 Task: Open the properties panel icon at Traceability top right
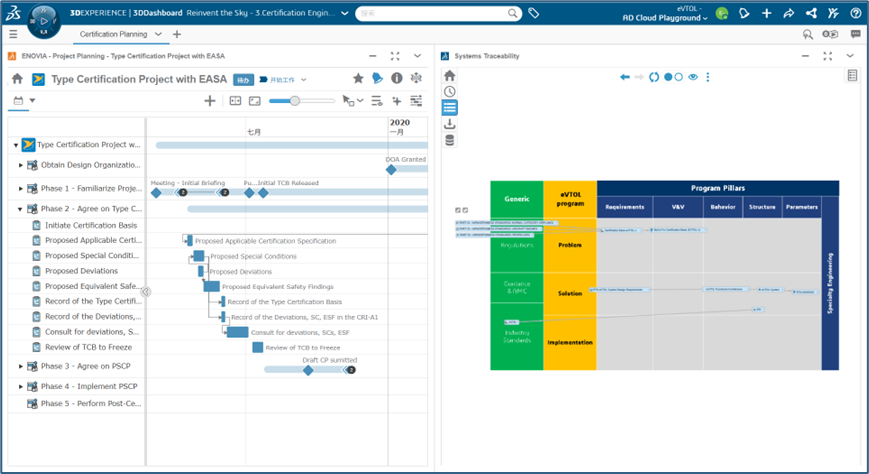[852, 75]
